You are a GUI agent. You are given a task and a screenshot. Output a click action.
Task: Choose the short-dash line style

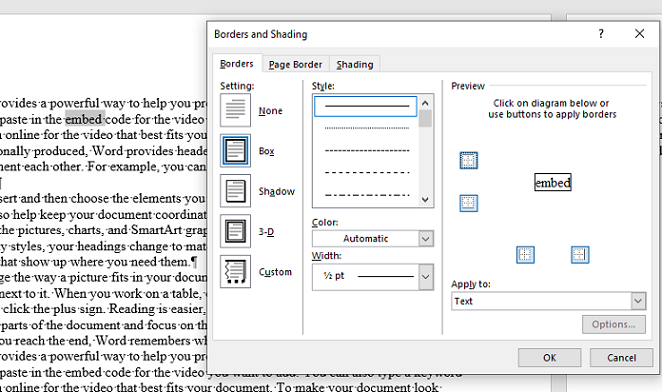click(366, 150)
